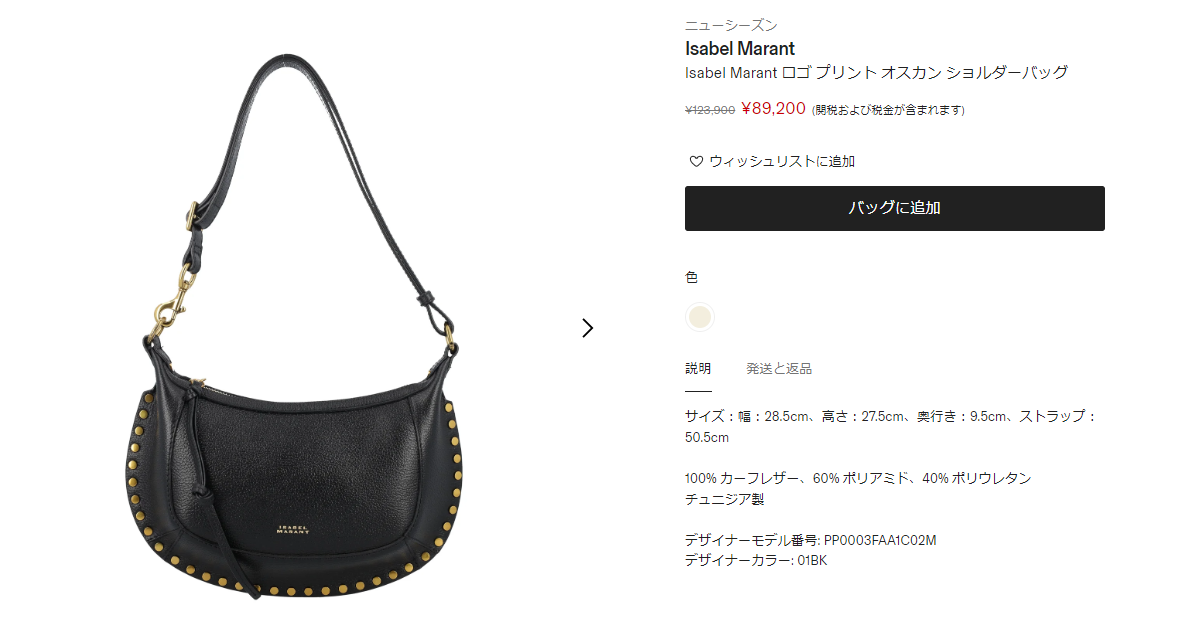Add item with バッグに追加 button

coord(895,208)
